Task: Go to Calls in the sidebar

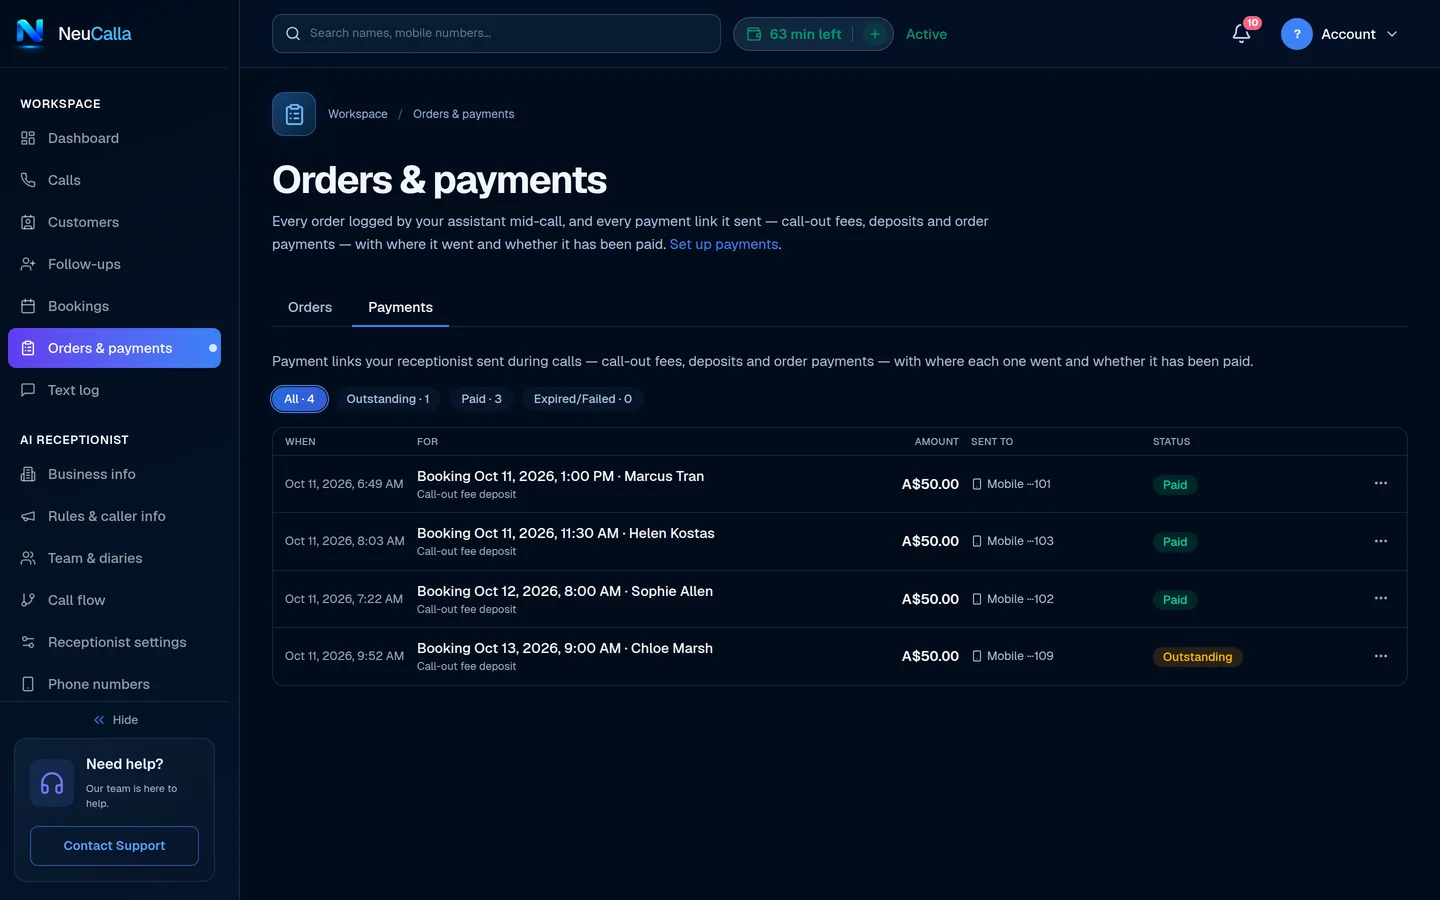Action: [x=114, y=180]
